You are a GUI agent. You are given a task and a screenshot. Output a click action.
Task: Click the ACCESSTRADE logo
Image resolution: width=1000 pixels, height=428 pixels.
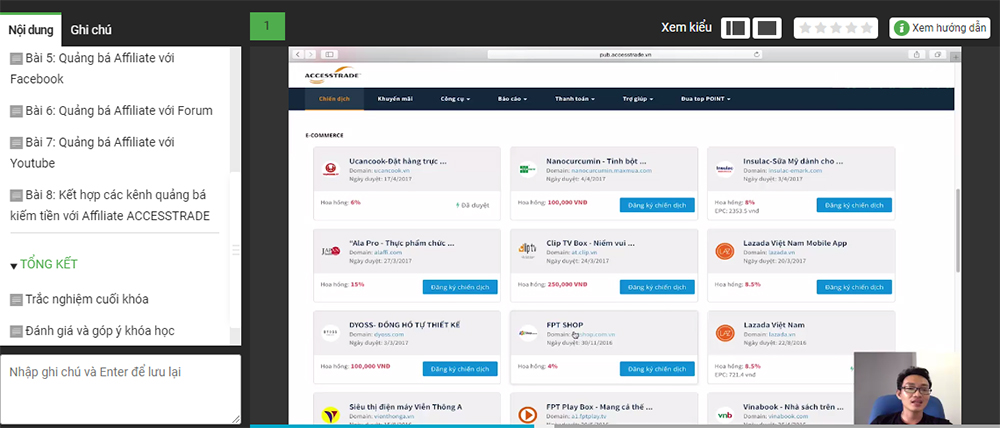333,75
